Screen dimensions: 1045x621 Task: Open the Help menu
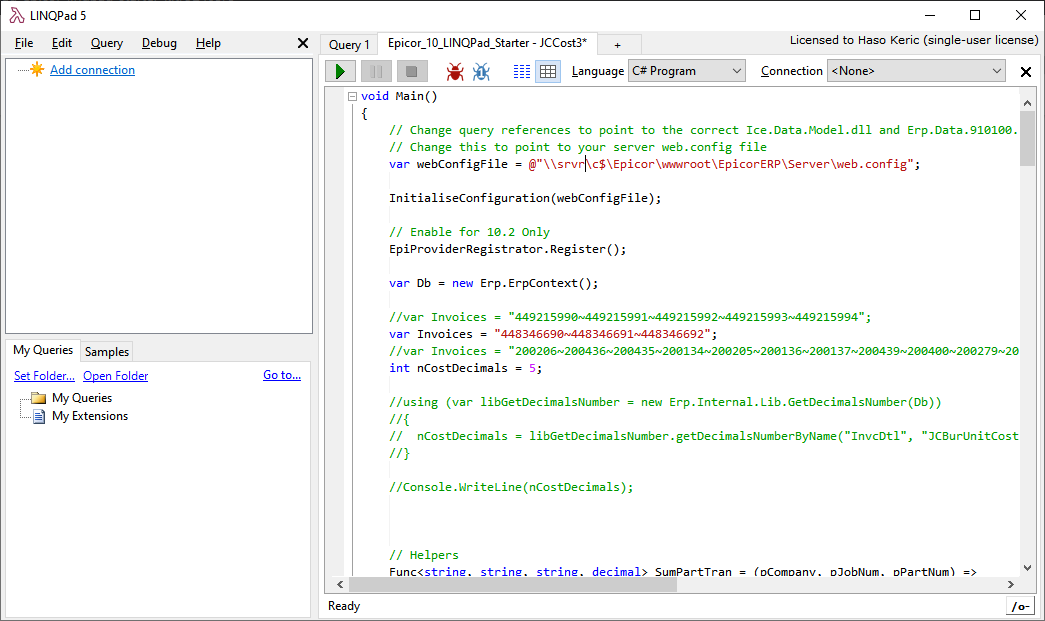coord(208,43)
